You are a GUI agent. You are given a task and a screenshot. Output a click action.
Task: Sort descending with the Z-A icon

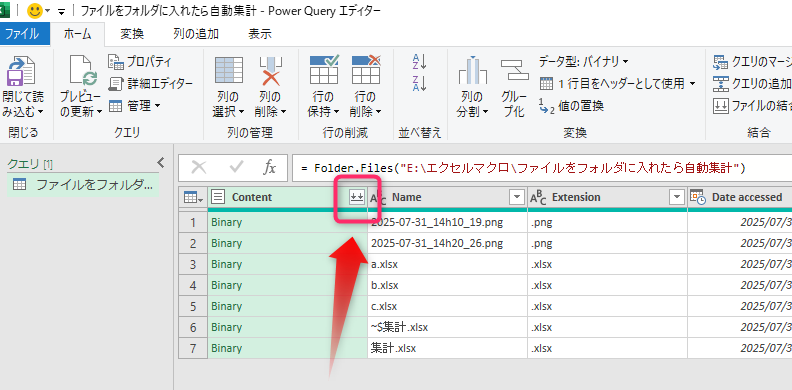click(x=420, y=83)
